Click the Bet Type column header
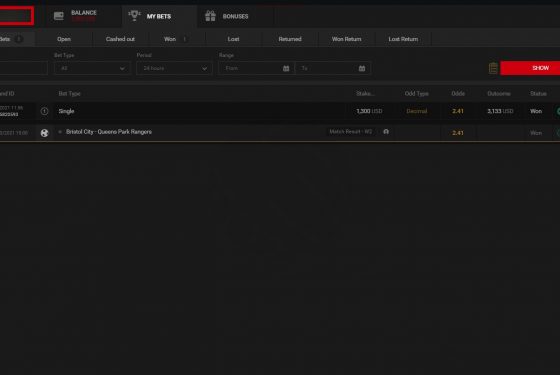This screenshot has width=560, height=375. (70, 94)
